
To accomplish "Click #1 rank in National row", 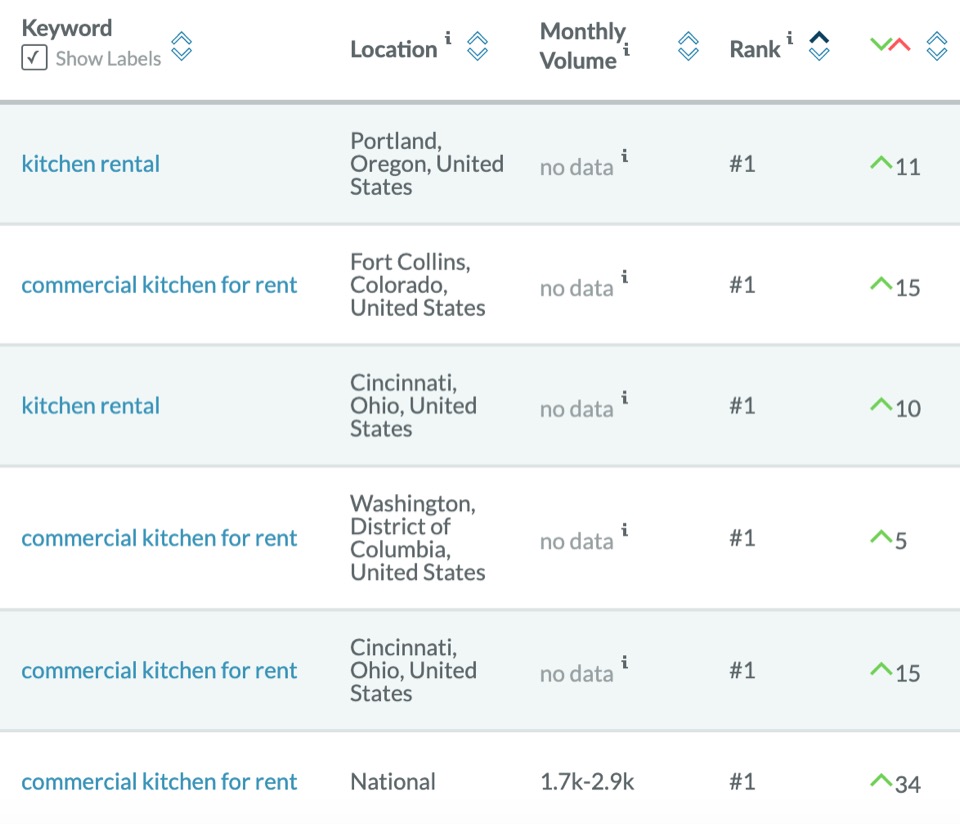I will (742, 782).
